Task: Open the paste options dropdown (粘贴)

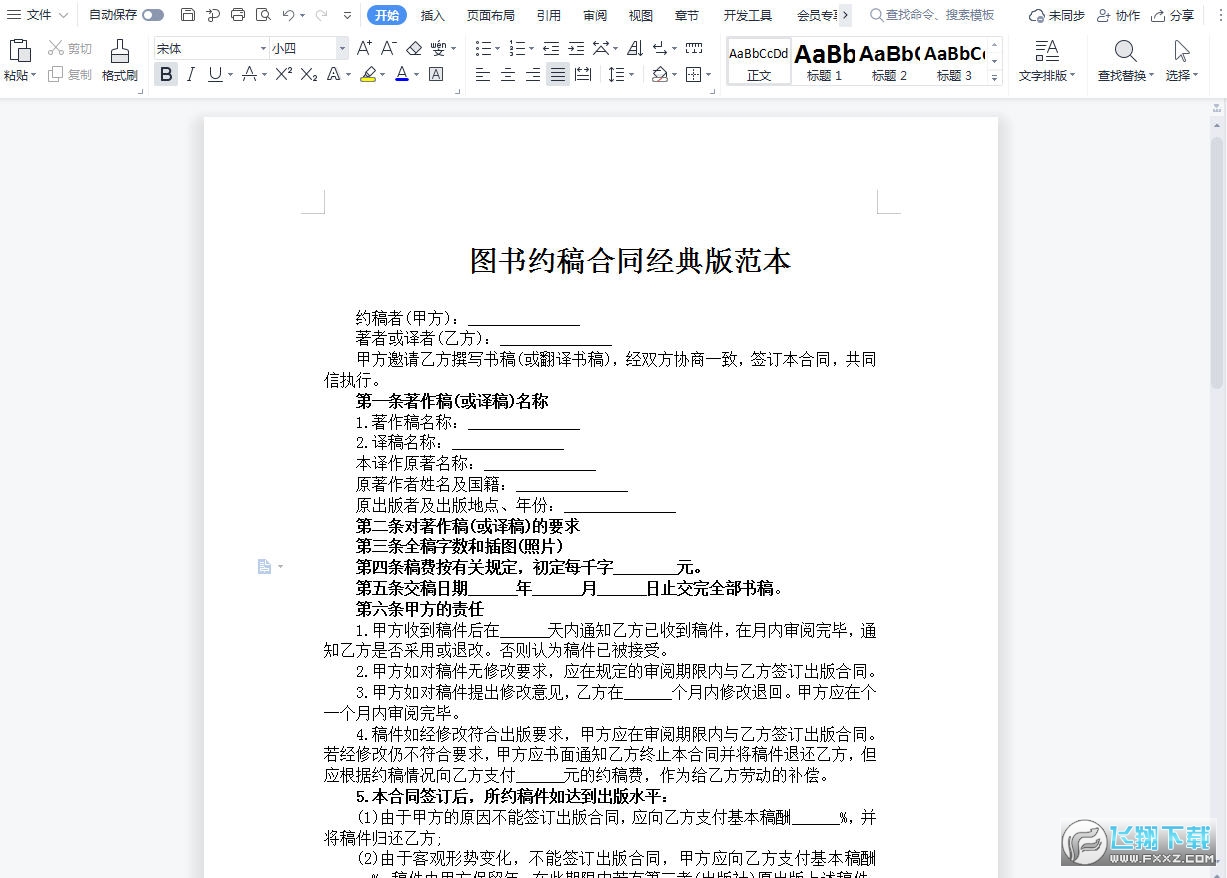Action: 19,76
